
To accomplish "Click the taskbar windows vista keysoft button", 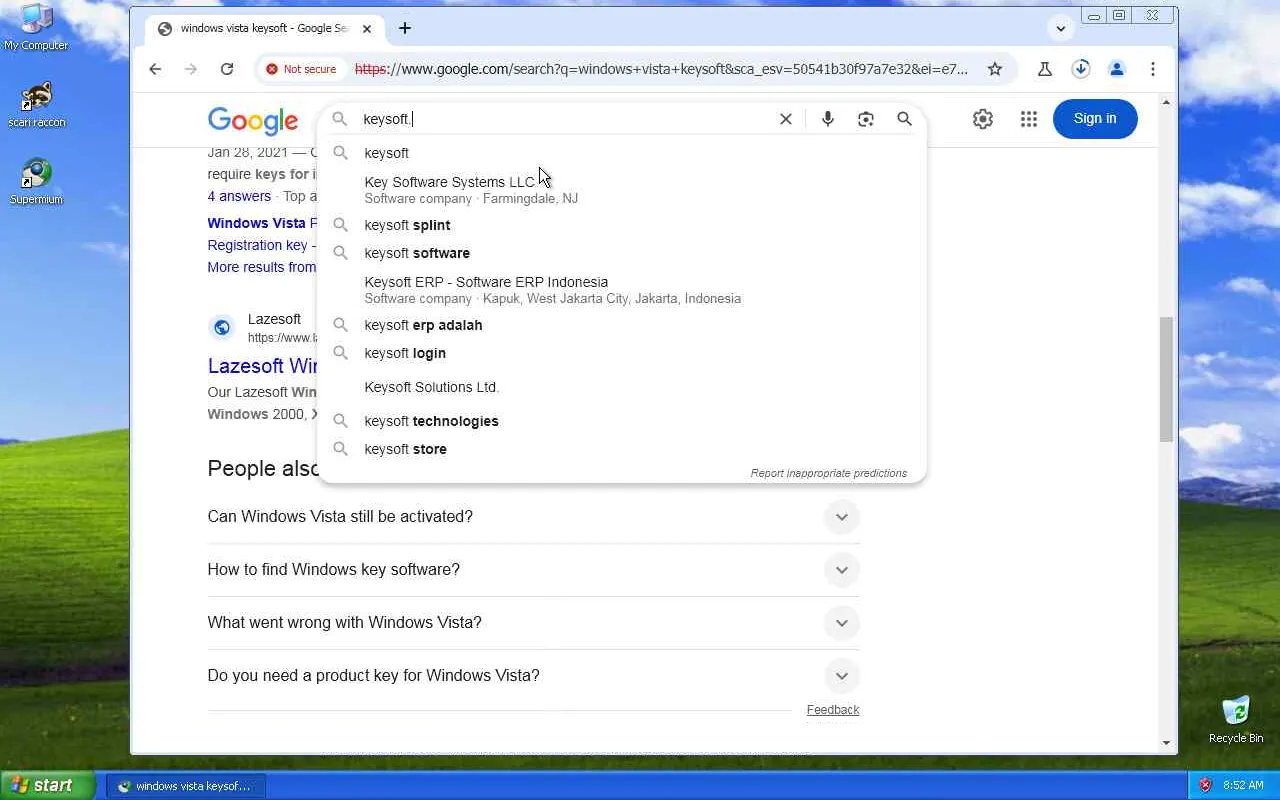I will point(185,786).
